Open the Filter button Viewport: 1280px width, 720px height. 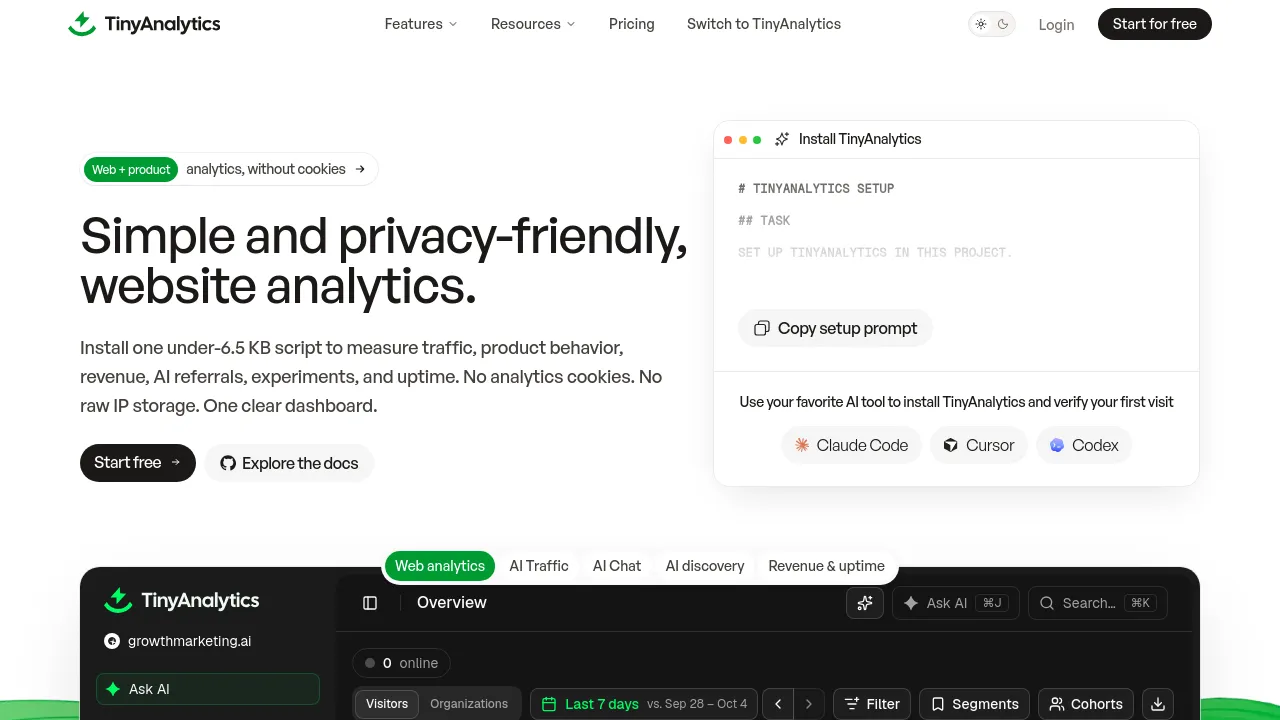(872, 704)
